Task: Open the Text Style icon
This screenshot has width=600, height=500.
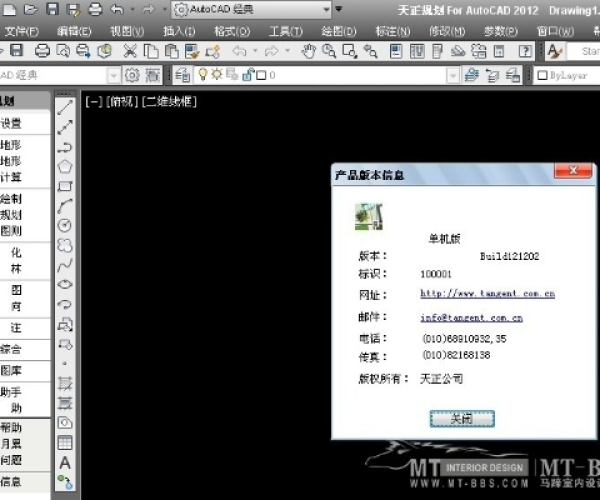Action: coord(554,51)
